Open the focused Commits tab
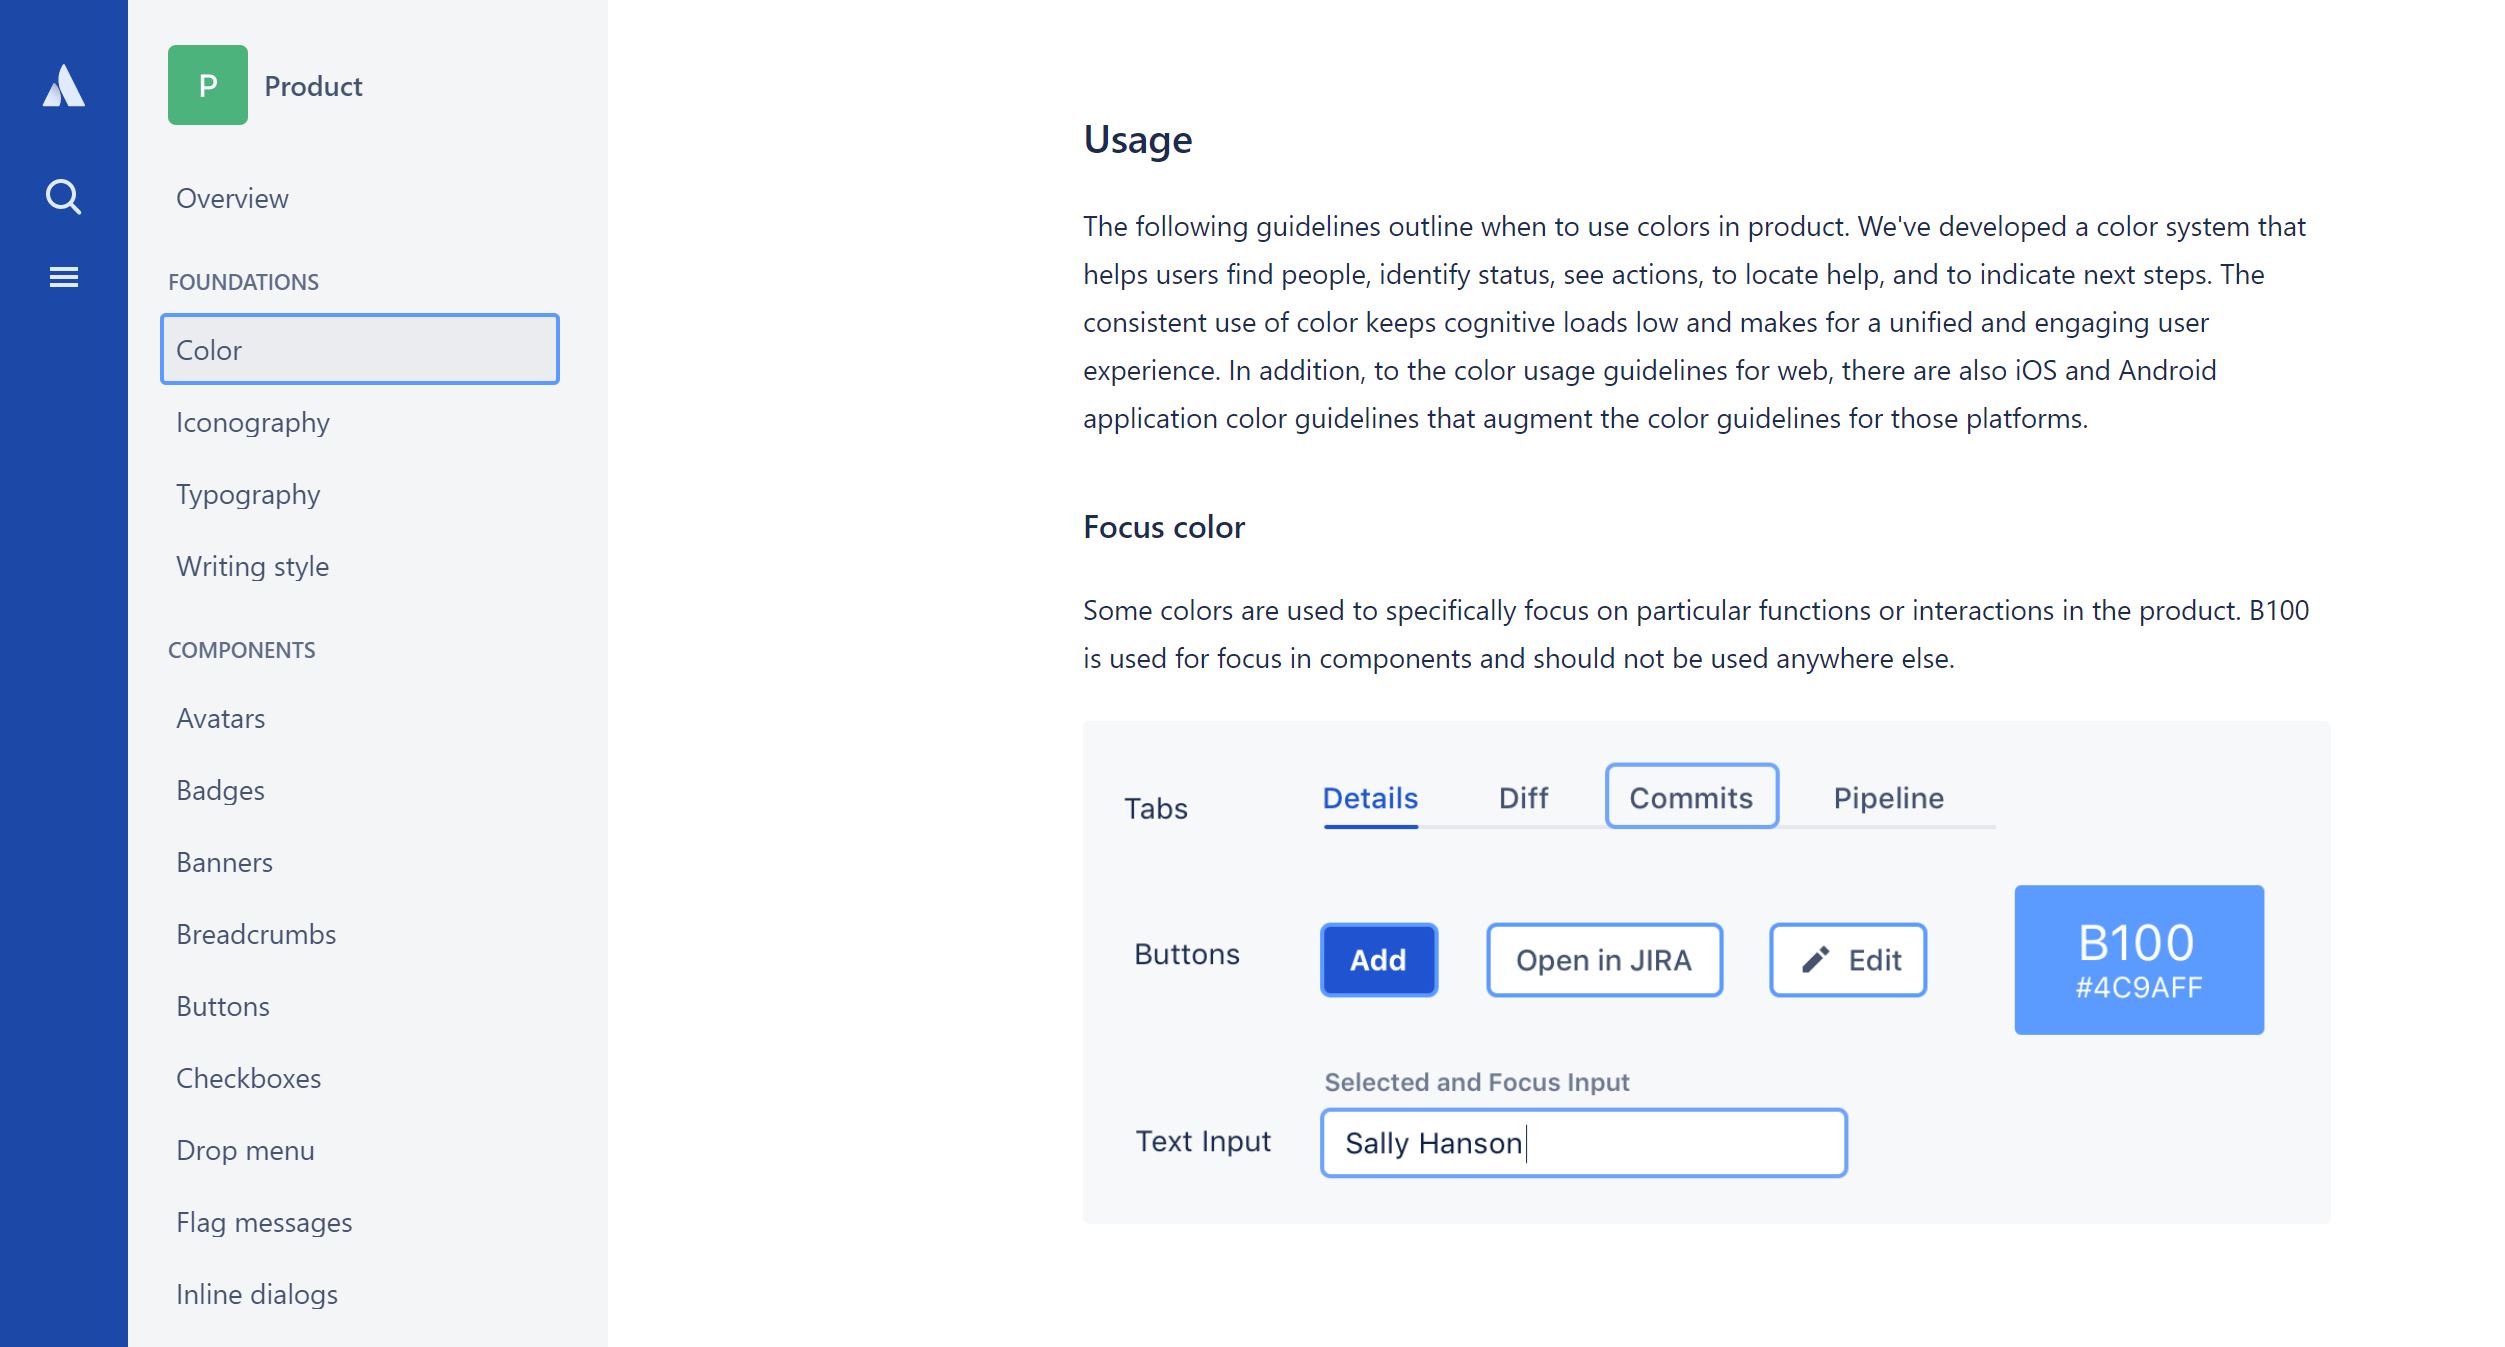The width and height of the screenshot is (2505, 1347). click(x=1691, y=797)
